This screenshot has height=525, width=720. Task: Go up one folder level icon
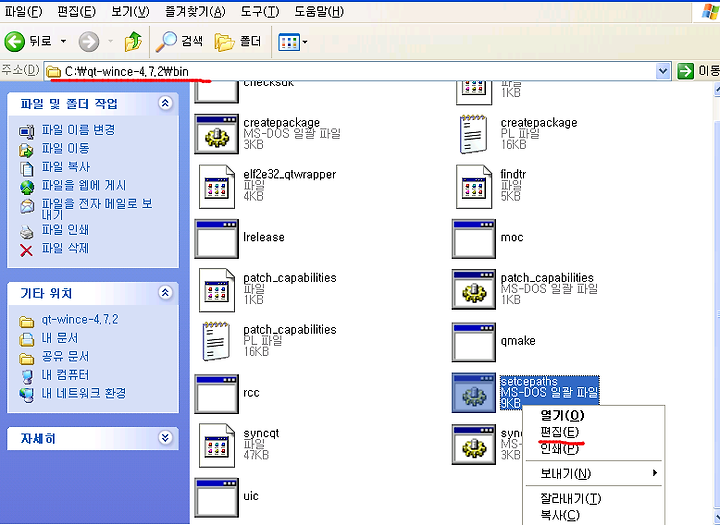pos(133,41)
